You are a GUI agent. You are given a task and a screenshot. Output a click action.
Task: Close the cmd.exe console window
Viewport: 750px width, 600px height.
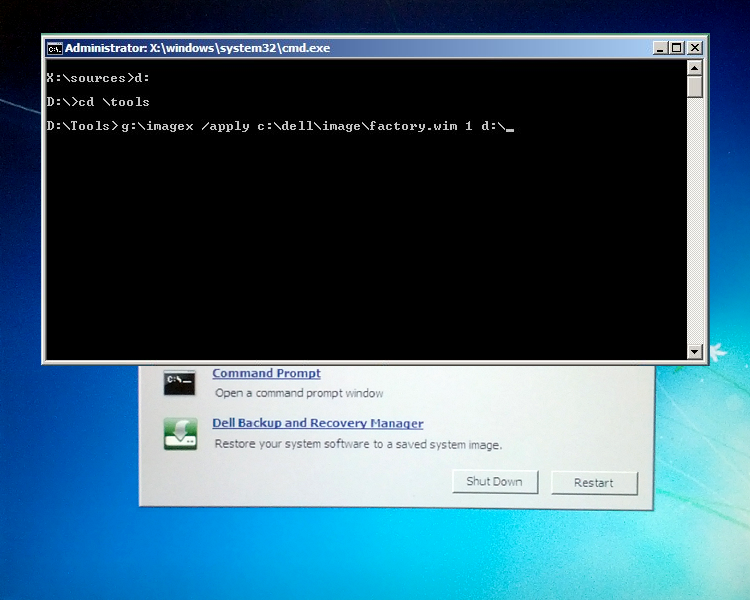coord(694,48)
